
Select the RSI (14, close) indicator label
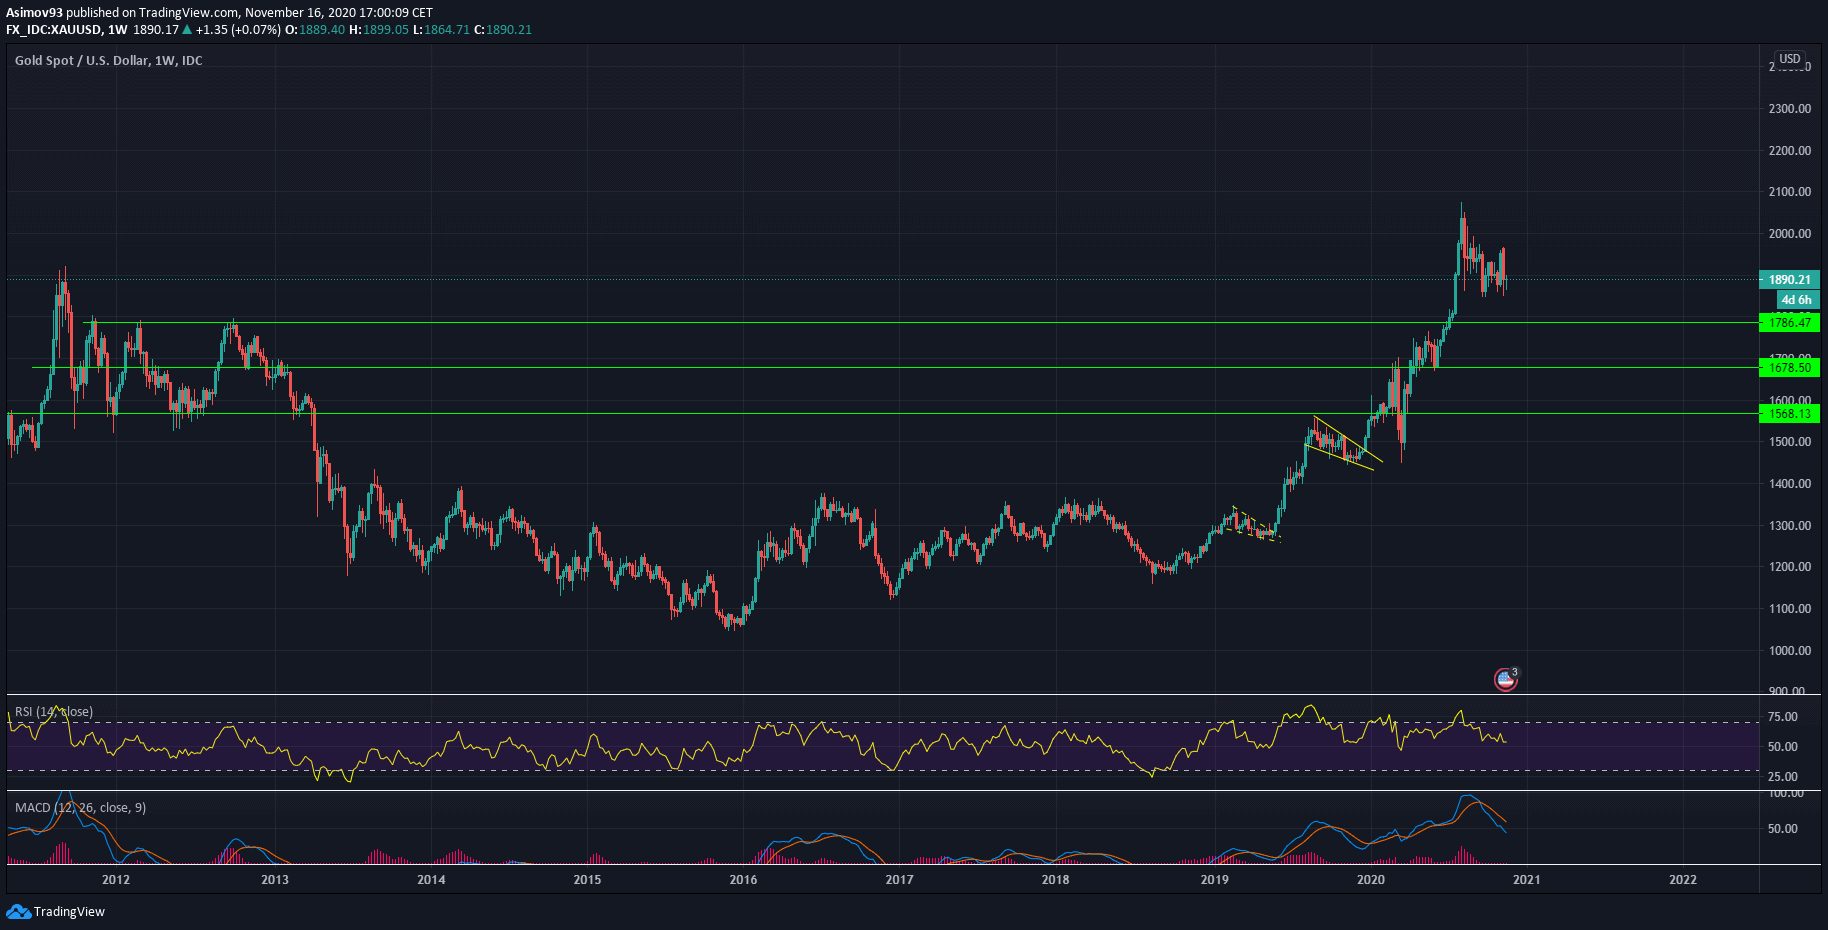[54, 712]
